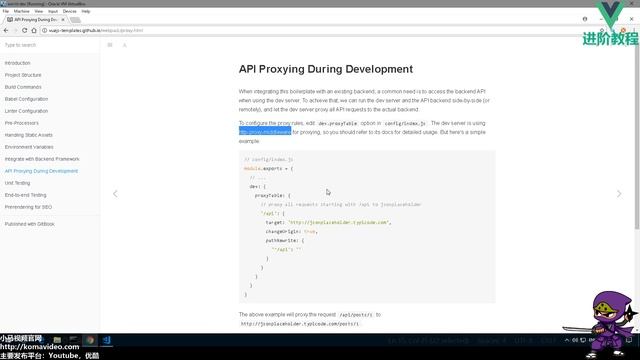Screen dimensions: 640x360
Task: Open the File menu of VirtualBox
Action: click(6, 11)
